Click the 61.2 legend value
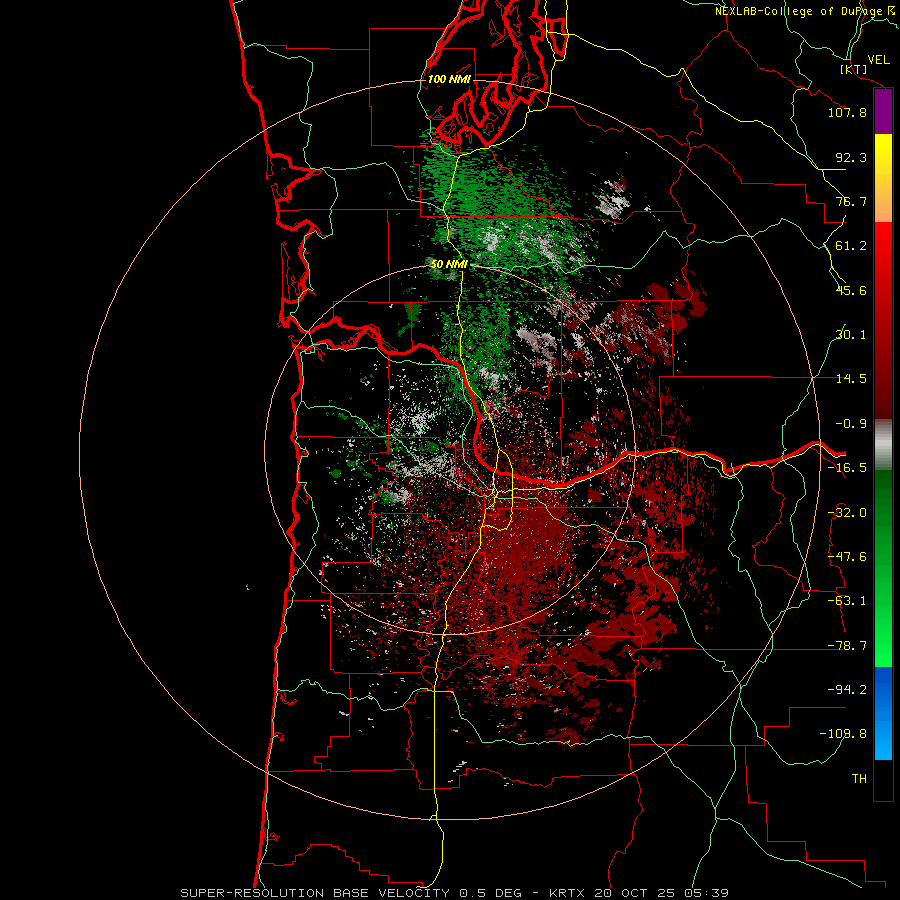900x900 pixels. tap(851, 246)
